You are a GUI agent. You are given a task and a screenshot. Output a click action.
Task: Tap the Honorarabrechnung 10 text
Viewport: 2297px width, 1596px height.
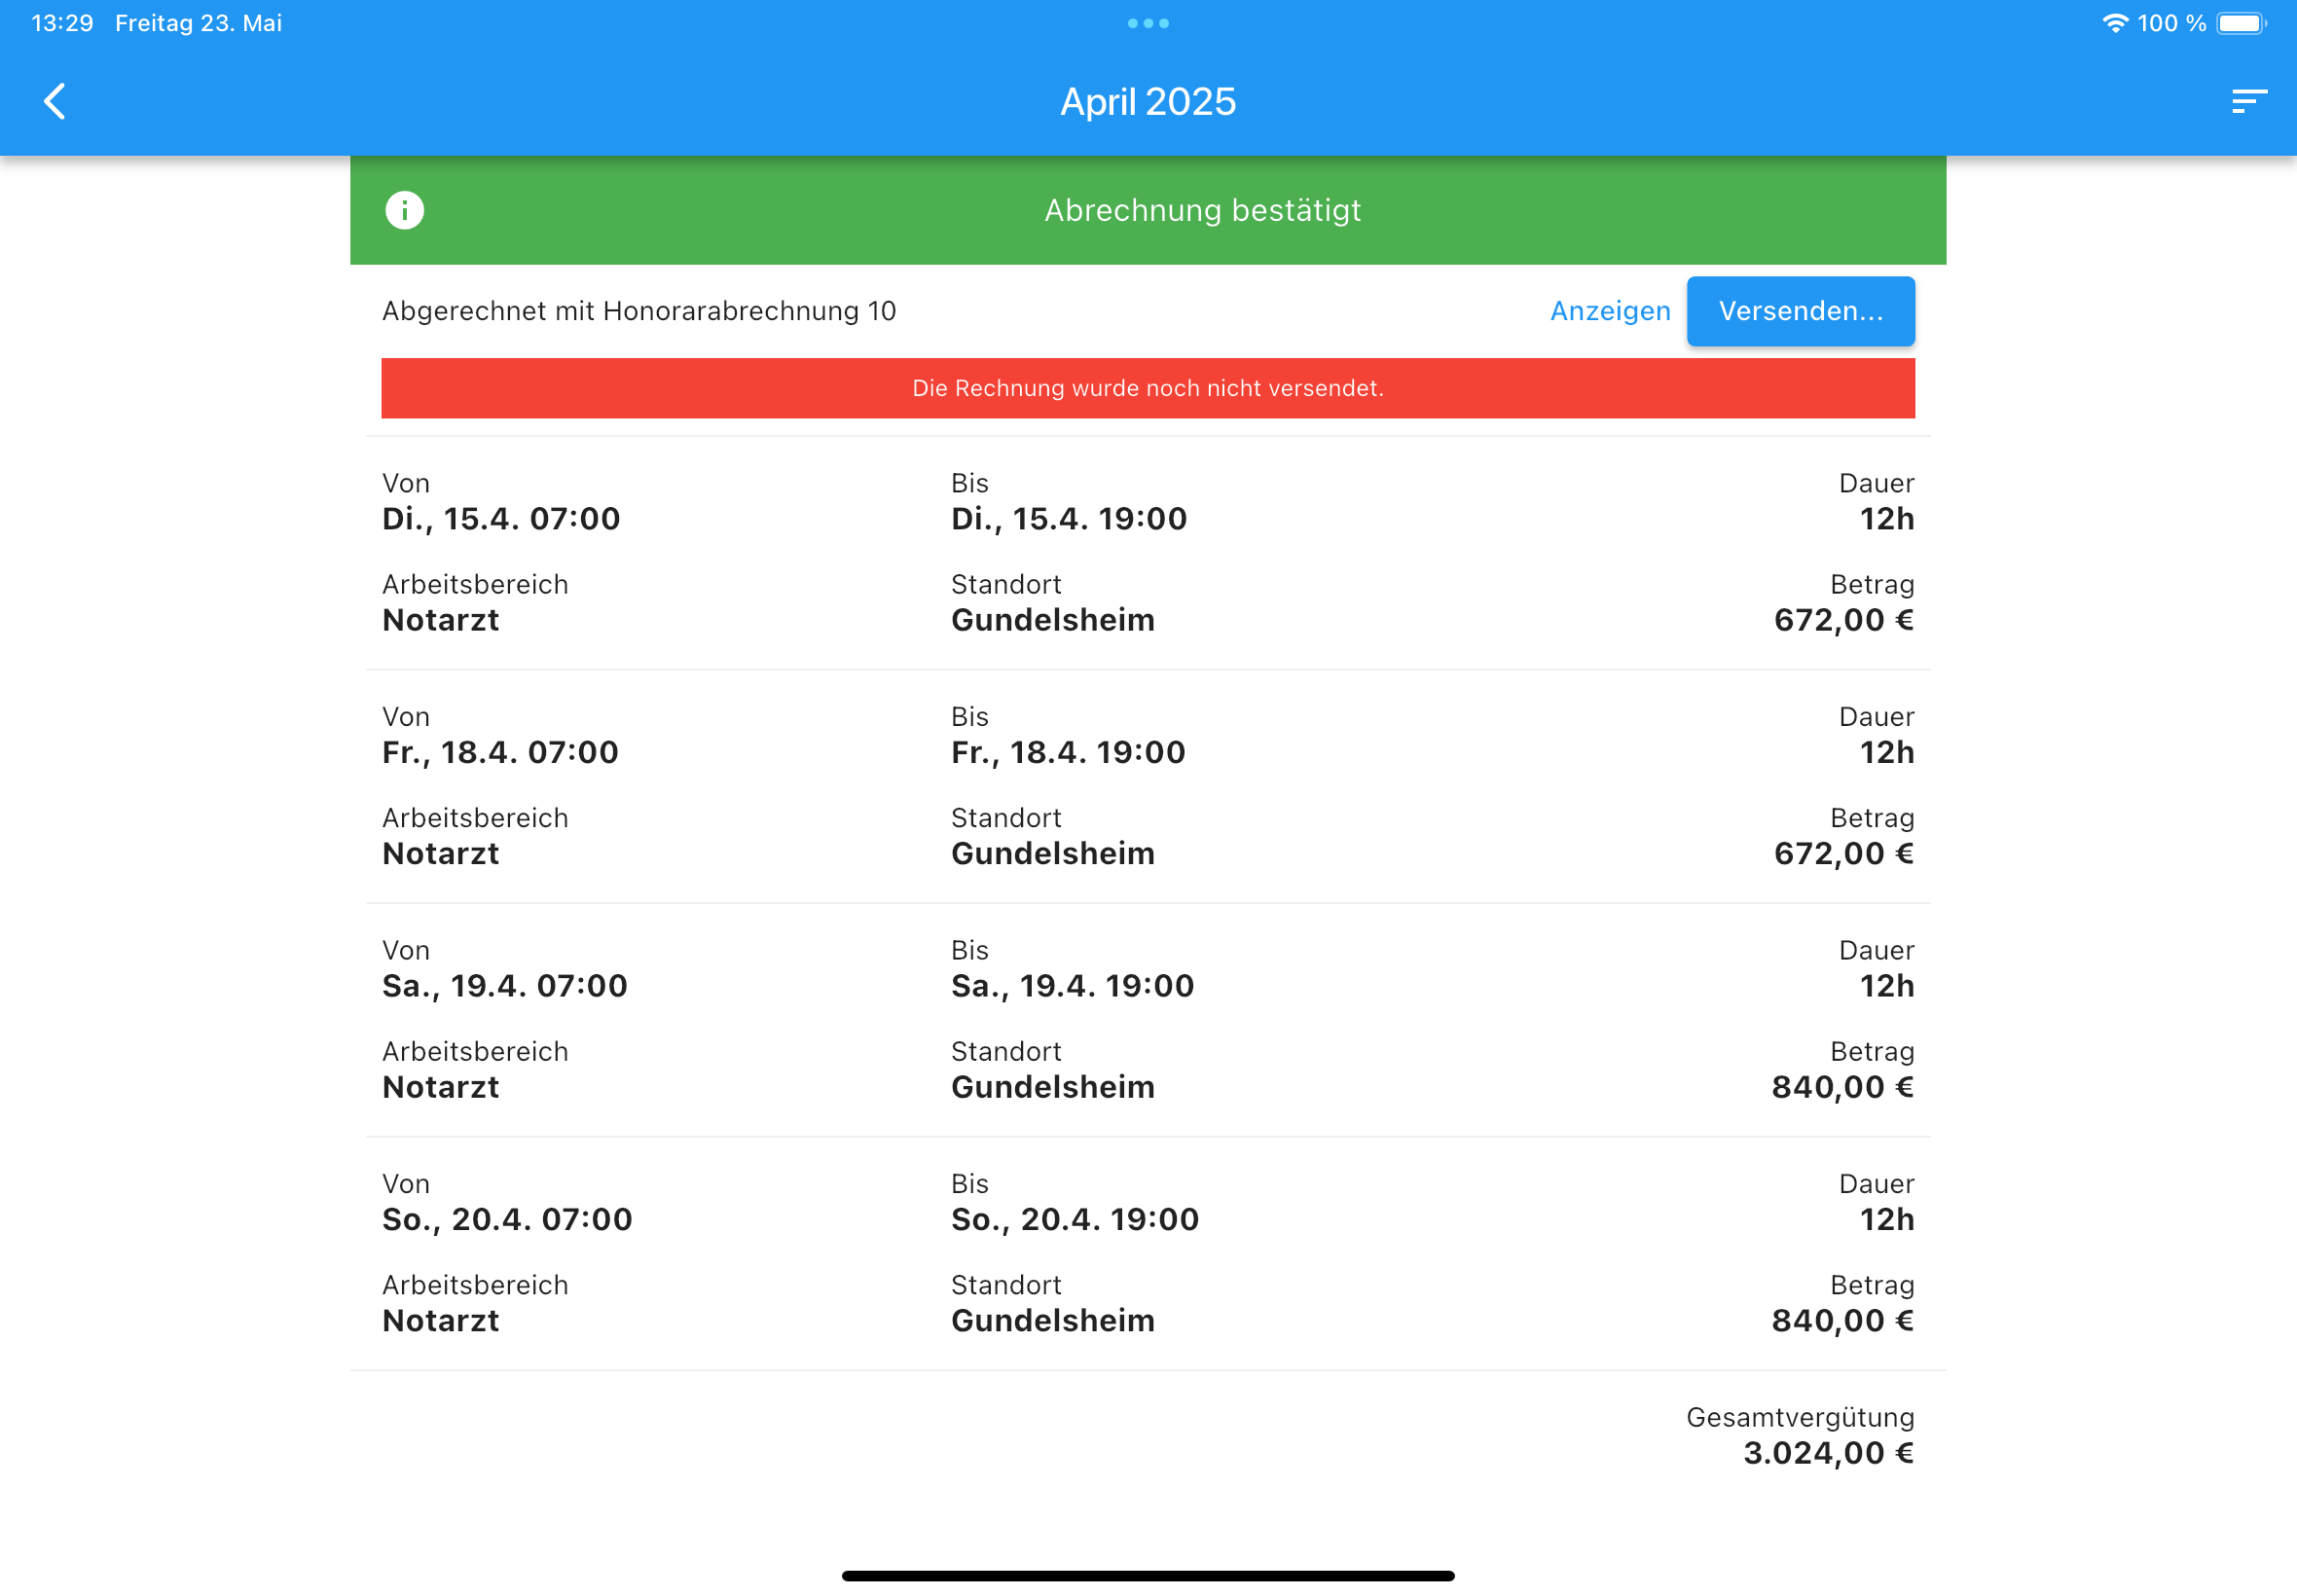point(749,311)
